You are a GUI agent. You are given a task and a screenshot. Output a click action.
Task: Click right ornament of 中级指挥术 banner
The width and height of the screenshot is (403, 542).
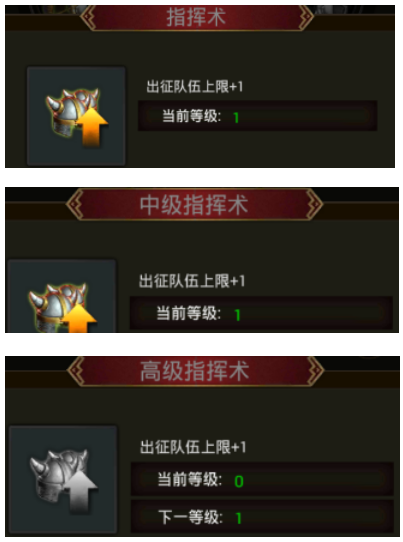[314, 204]
